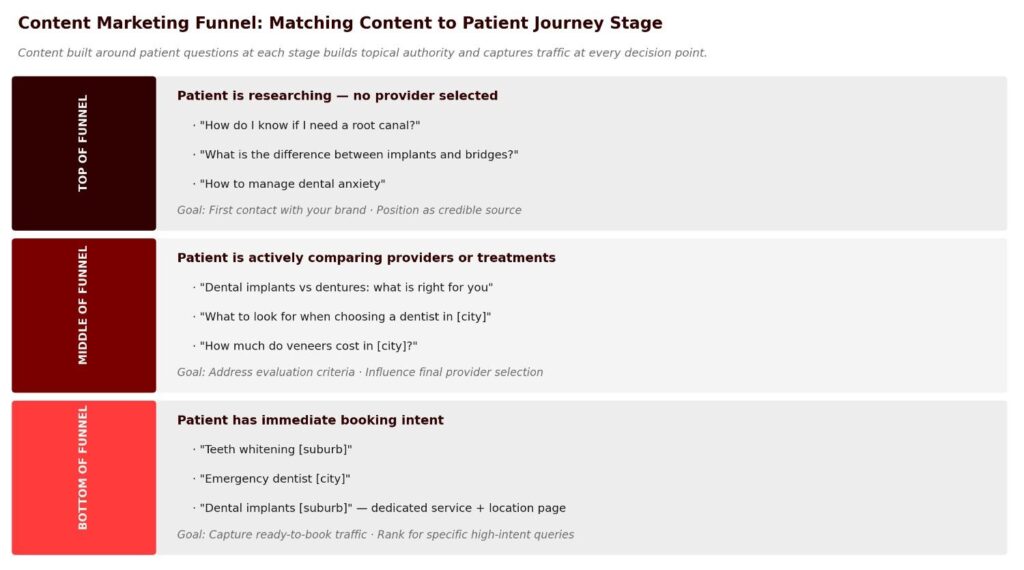Click heading "Patient is researching — no provider selected"
The width and height of the screenshot is (1024, 570).
click(337, 96)
